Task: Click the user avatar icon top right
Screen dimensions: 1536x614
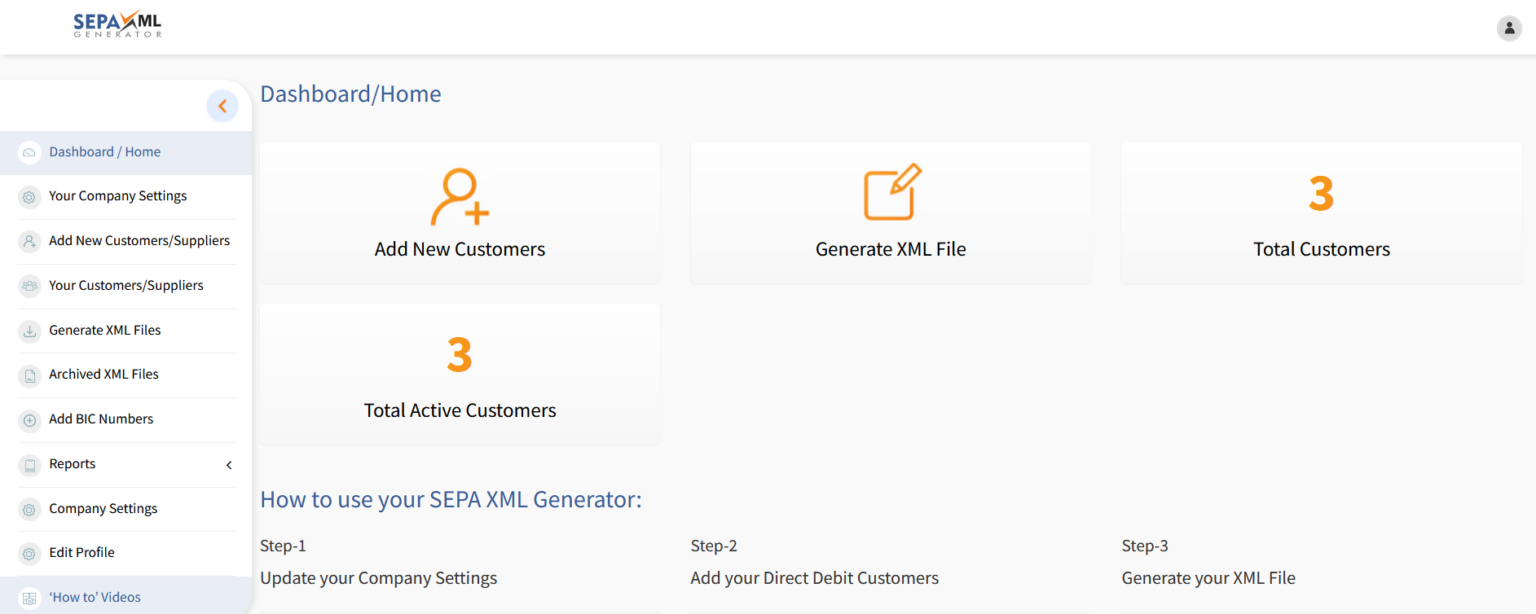Action: pyautogui.click(x=1508, y=27)
